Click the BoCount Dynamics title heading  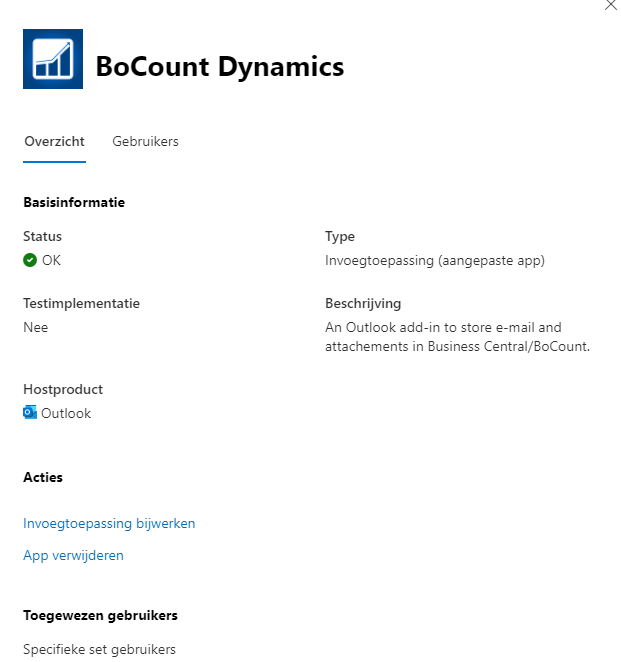click(x=220, y=67)
